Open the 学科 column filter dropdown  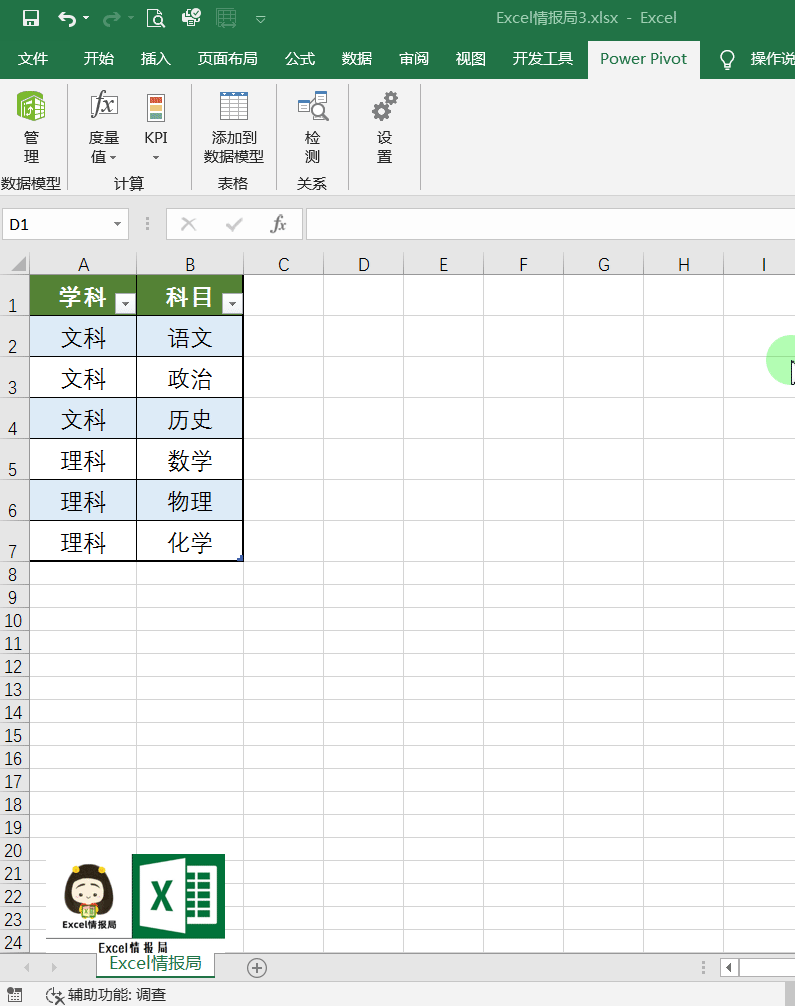(125, 303)
